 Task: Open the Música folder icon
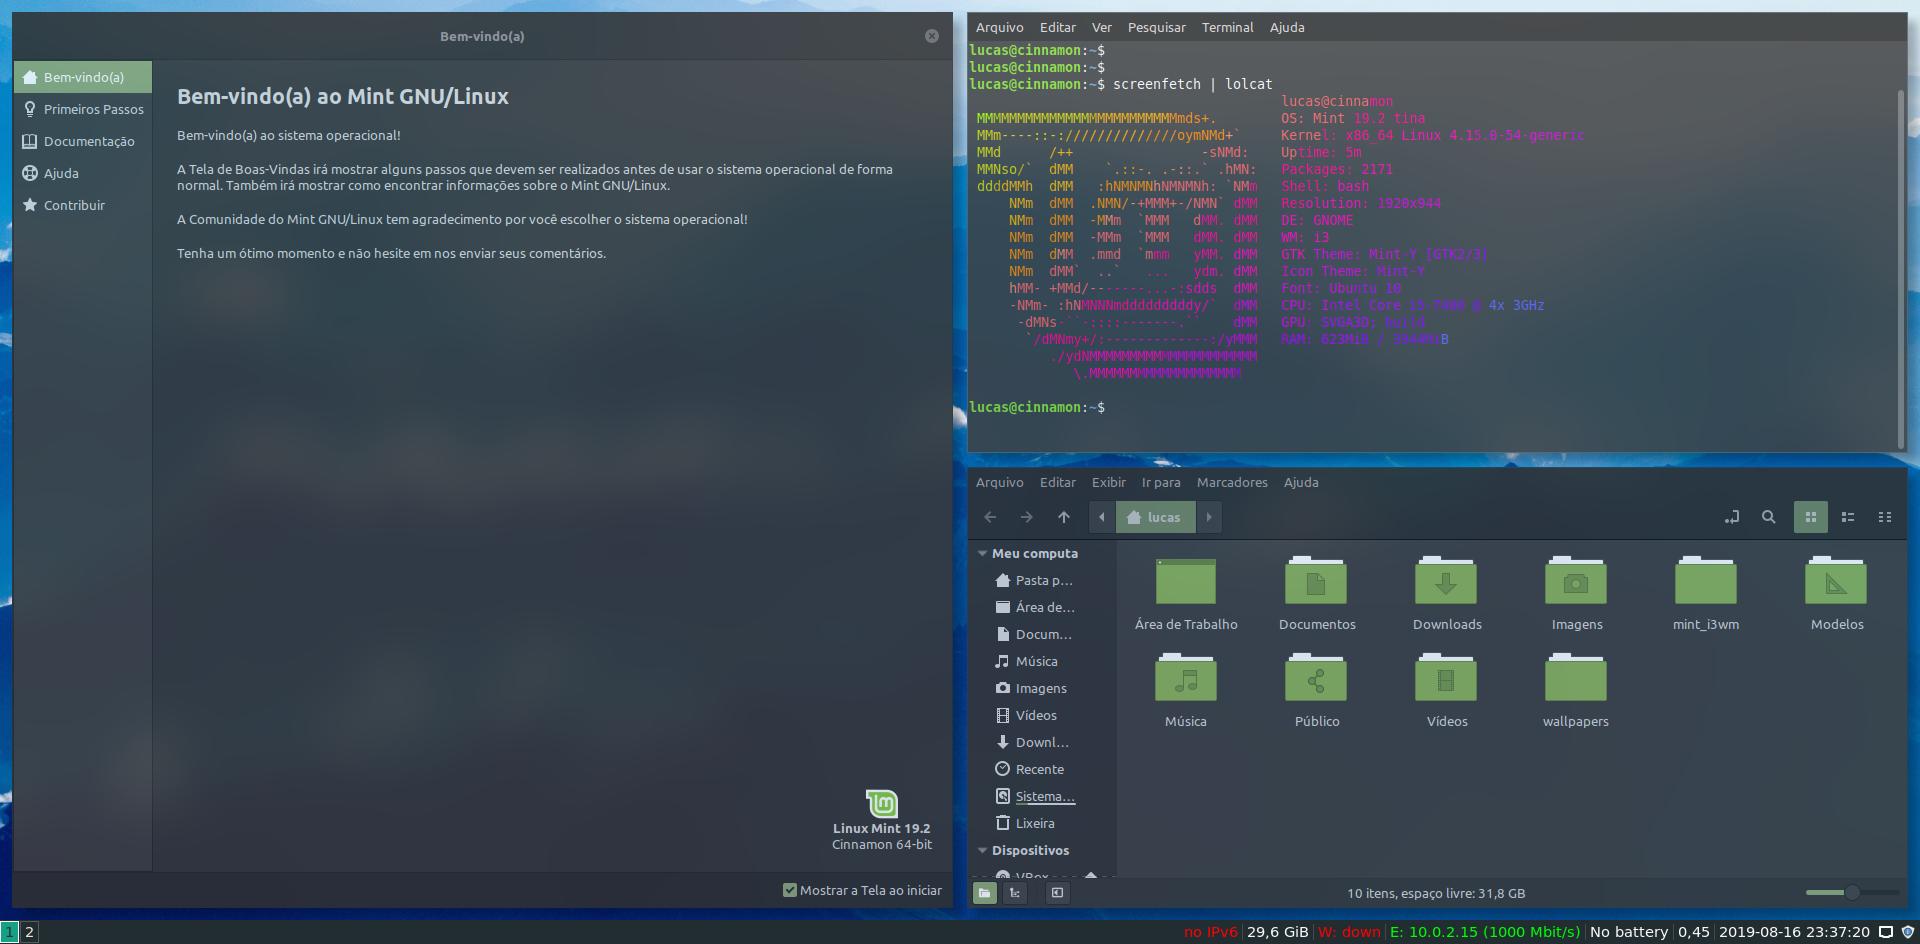click(1186, 691)
